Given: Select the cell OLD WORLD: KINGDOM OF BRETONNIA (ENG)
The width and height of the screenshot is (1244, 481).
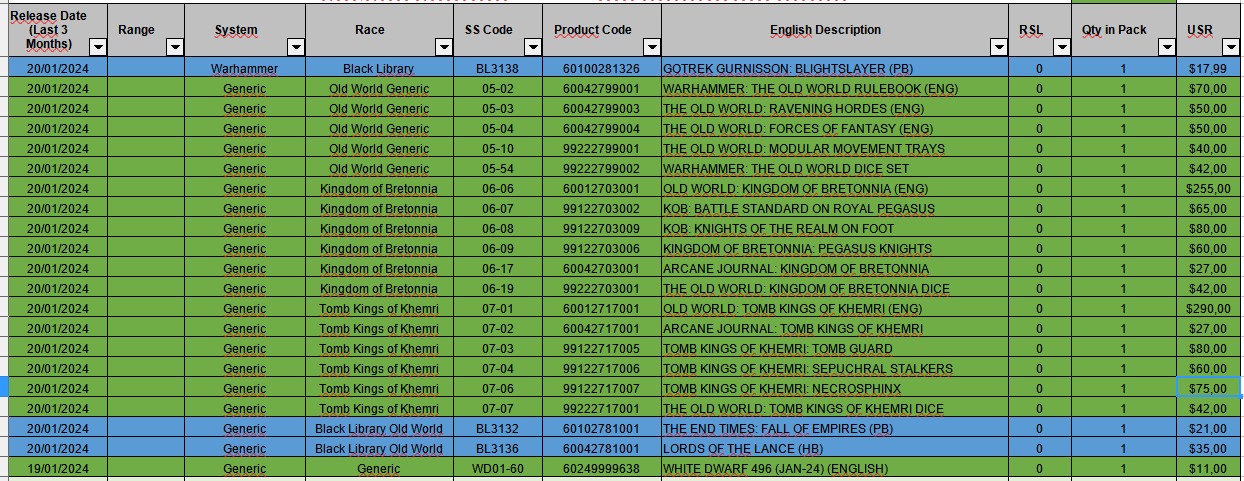Looking at the screenshot, I should pyautogui.click(x=835, y=188).
